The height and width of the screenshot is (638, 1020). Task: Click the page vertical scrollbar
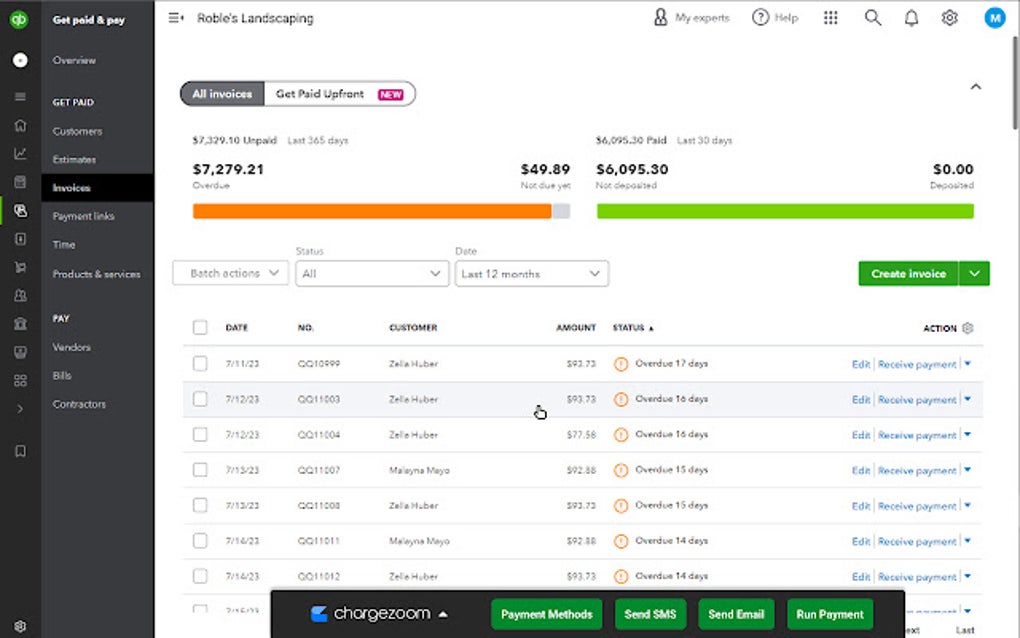[1015, 83]
